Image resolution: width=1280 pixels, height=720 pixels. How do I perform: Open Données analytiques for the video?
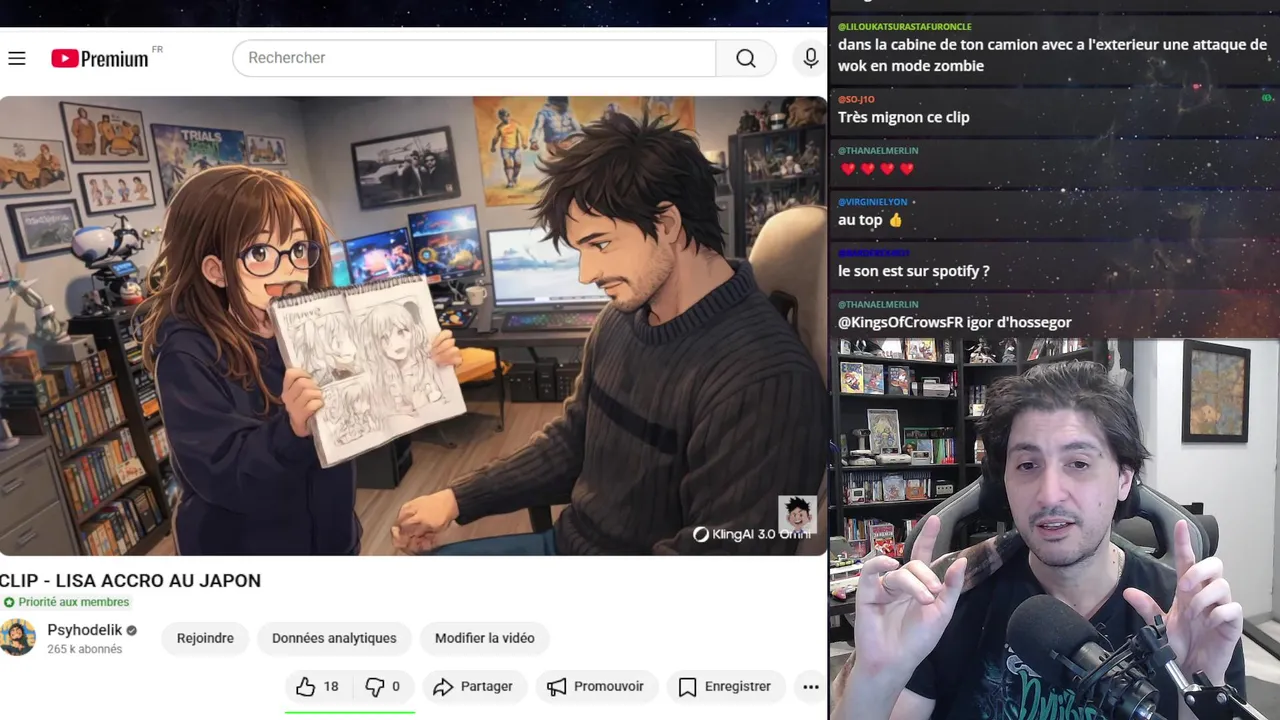point(334,638)
